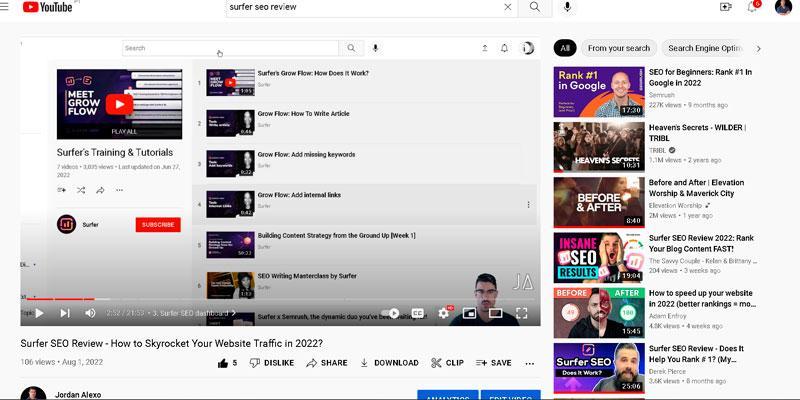Click the CLIP button

[x=447, y=363]
